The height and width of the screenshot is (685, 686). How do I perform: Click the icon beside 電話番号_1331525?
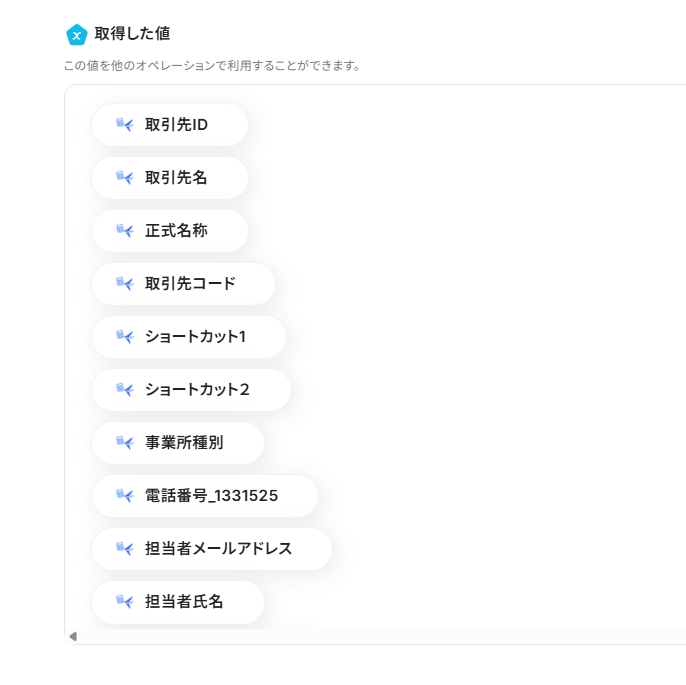125,495
